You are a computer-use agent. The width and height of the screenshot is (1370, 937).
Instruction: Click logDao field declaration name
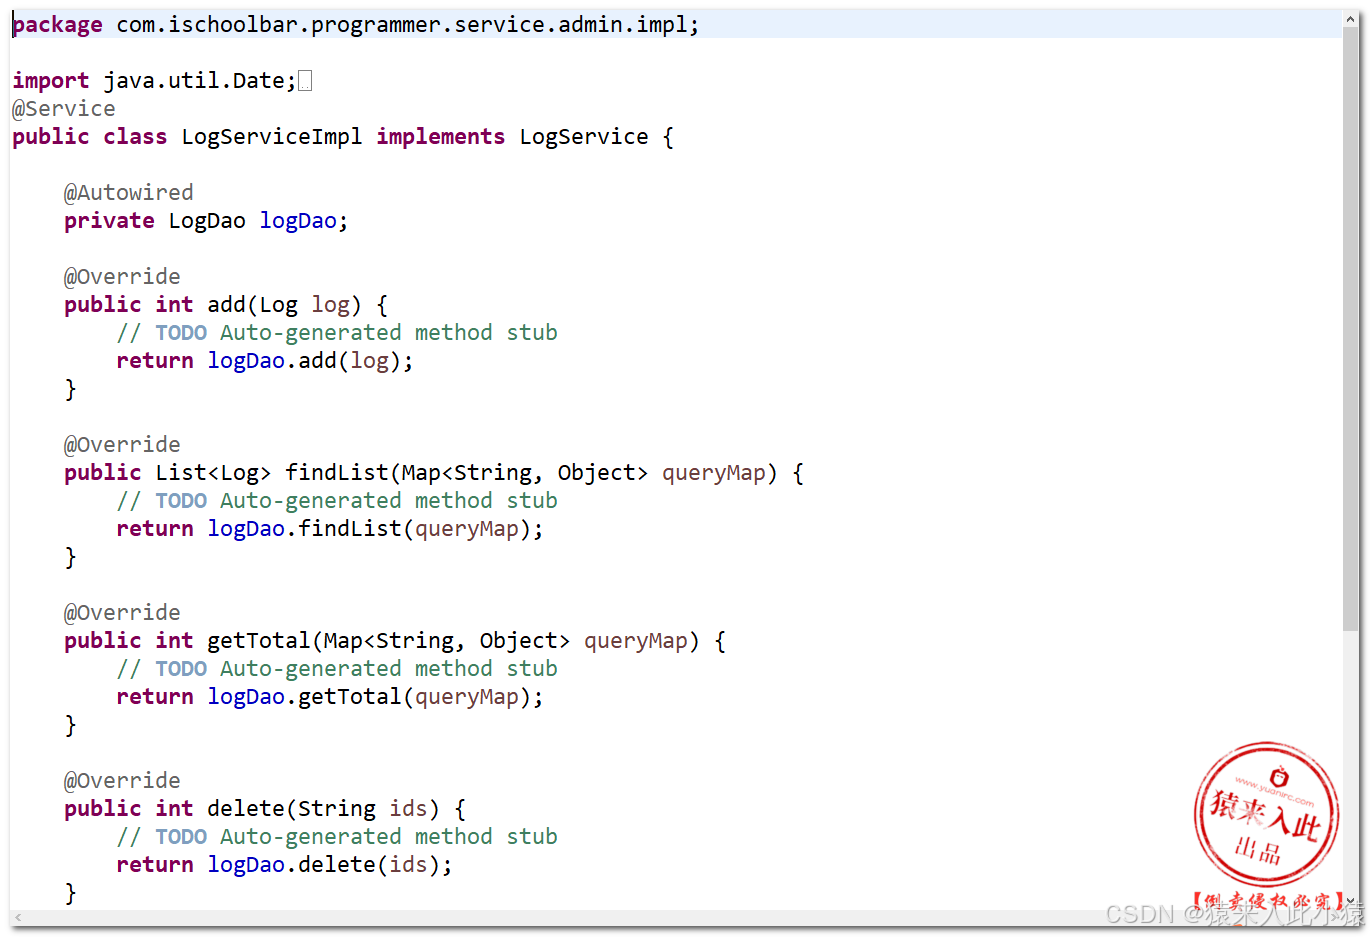pos(298,221)
